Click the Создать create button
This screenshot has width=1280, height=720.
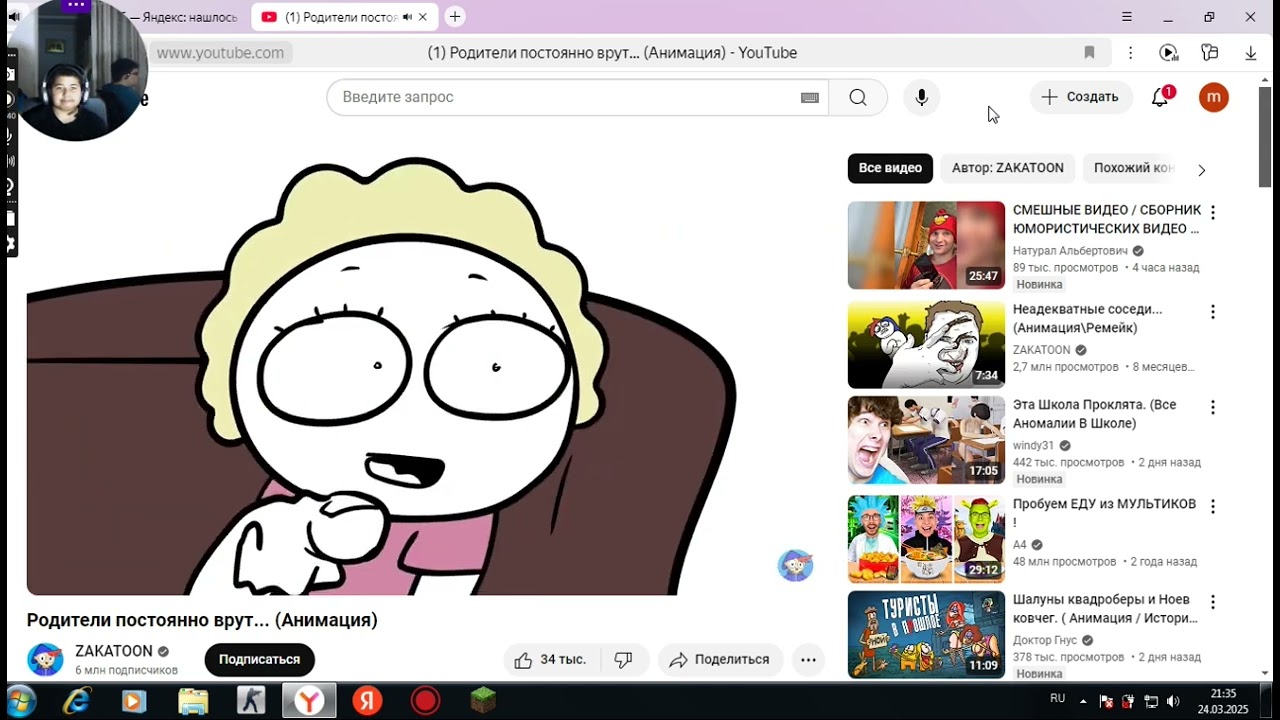tap(1081, 97)
